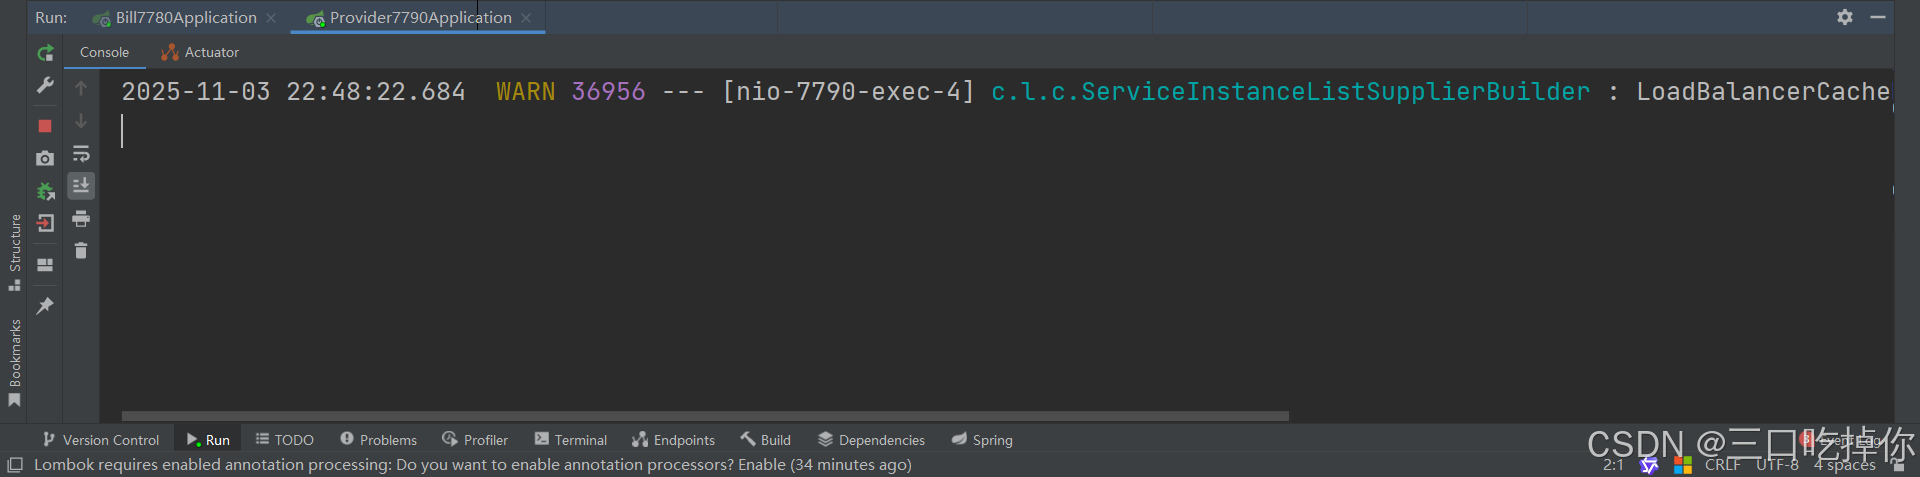Hide the Run tool window
The width and height of the screenshot is (1920, 477).
[x=1878, y=17]
